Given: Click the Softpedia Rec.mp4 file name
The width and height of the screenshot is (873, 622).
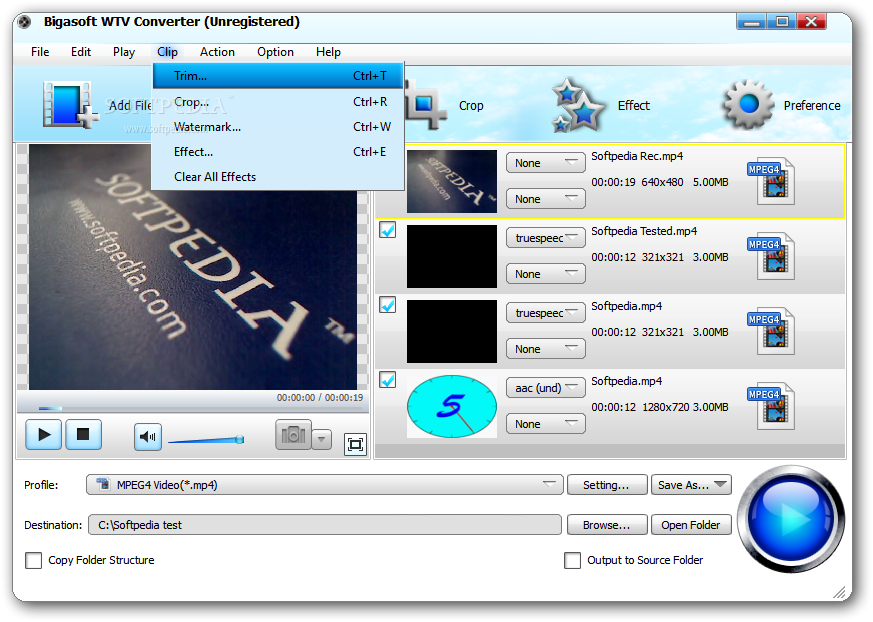Looking at the screenshot, I should pyautogui.click(x=637, y=156).
